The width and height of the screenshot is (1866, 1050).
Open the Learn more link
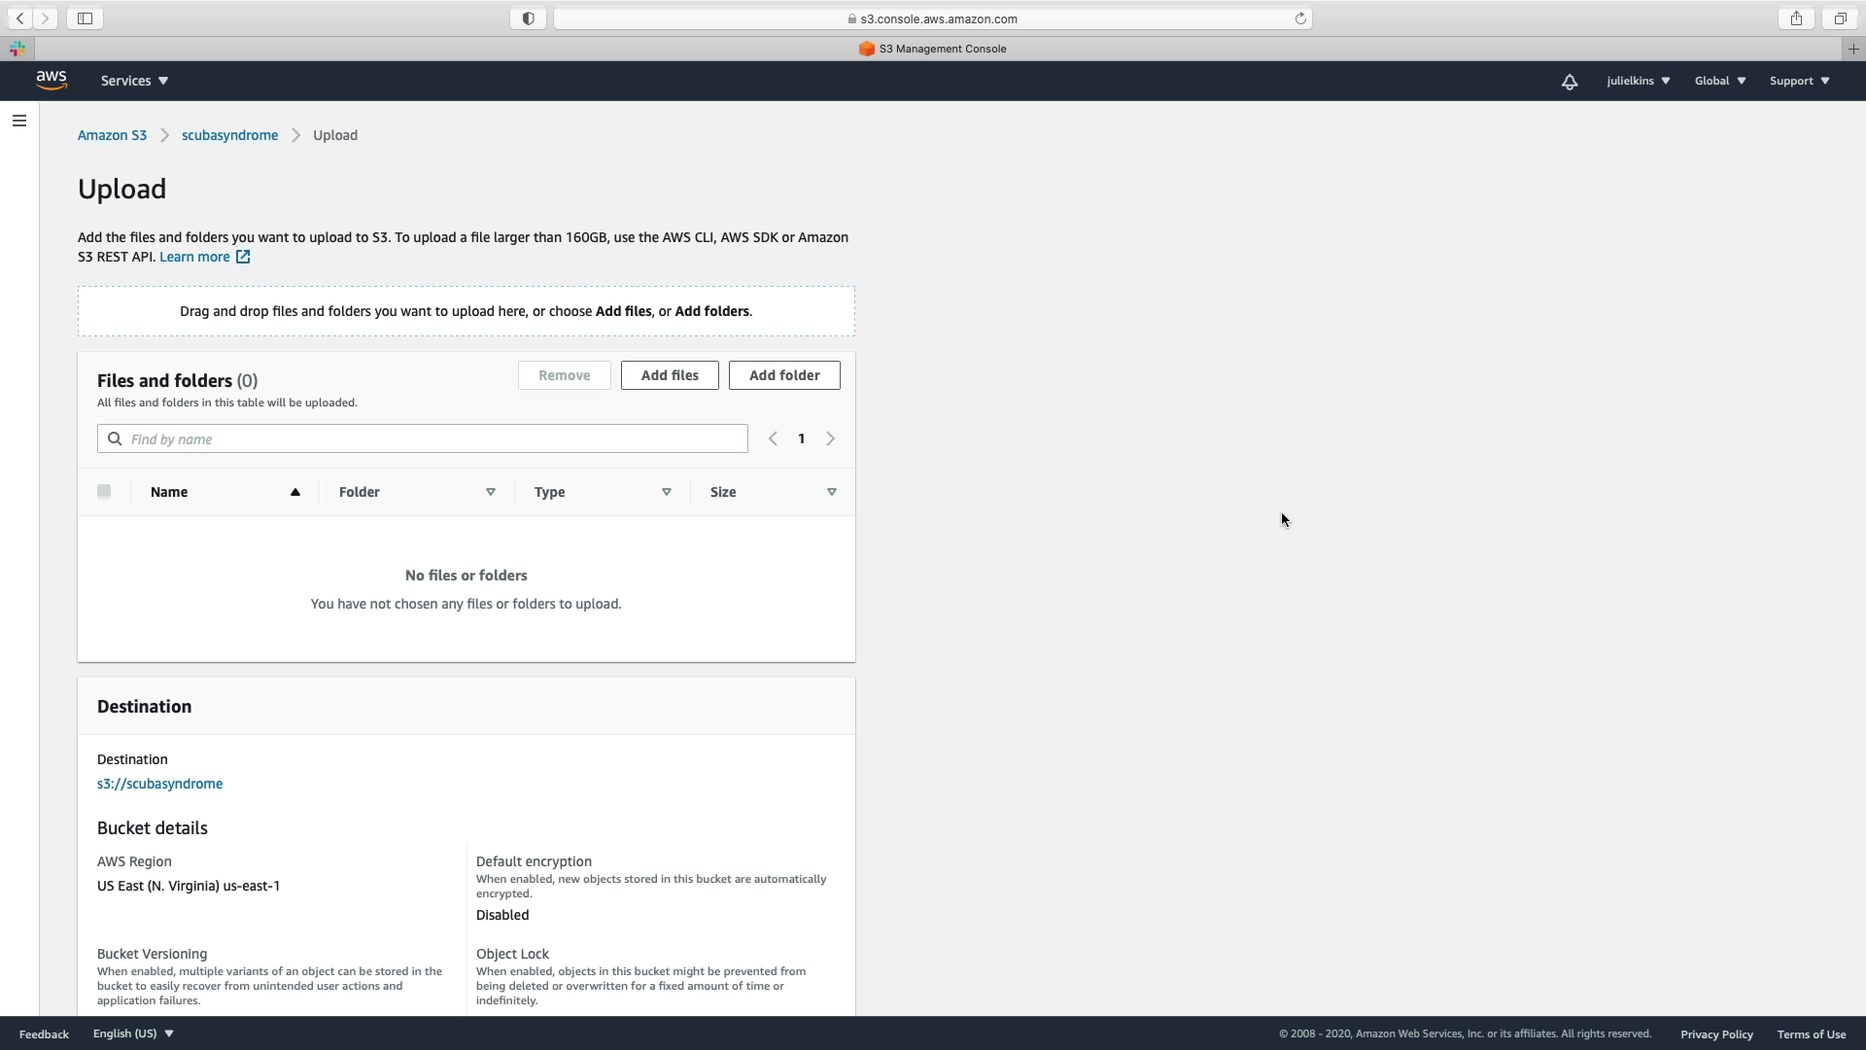coord(195,257)
